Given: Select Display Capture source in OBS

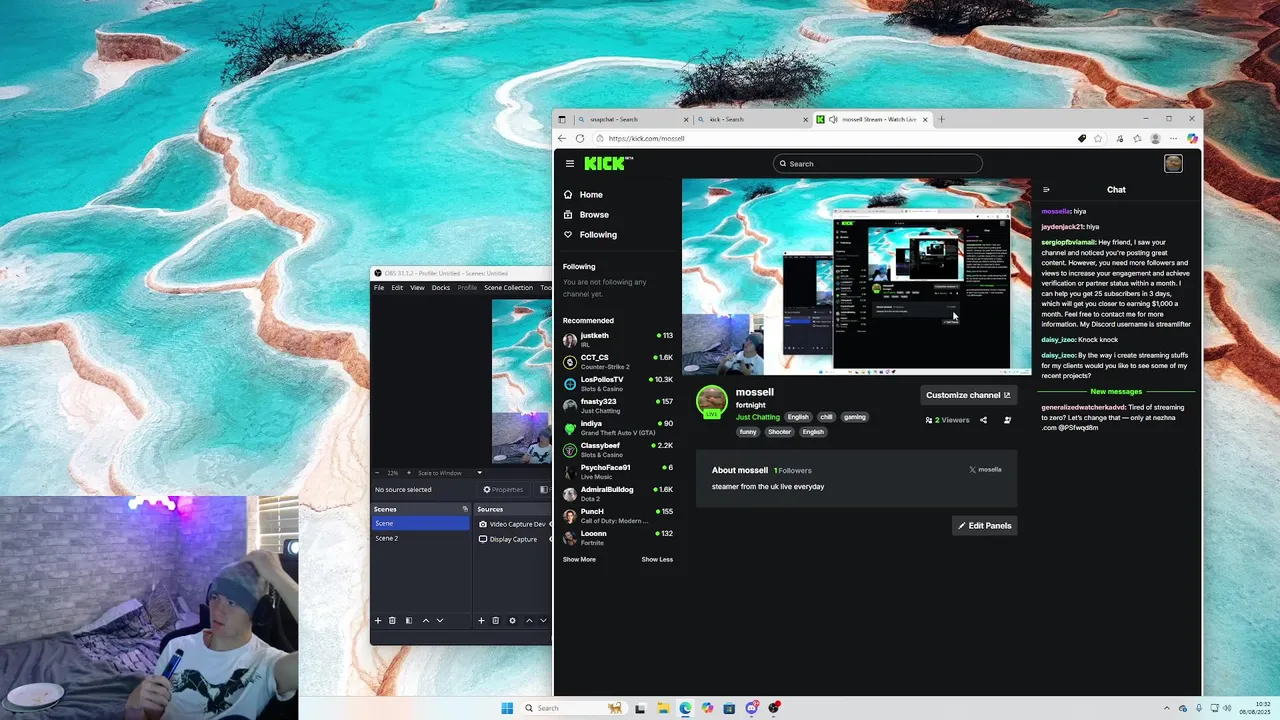Looking at the screenshot, I should tap(513, 539).
